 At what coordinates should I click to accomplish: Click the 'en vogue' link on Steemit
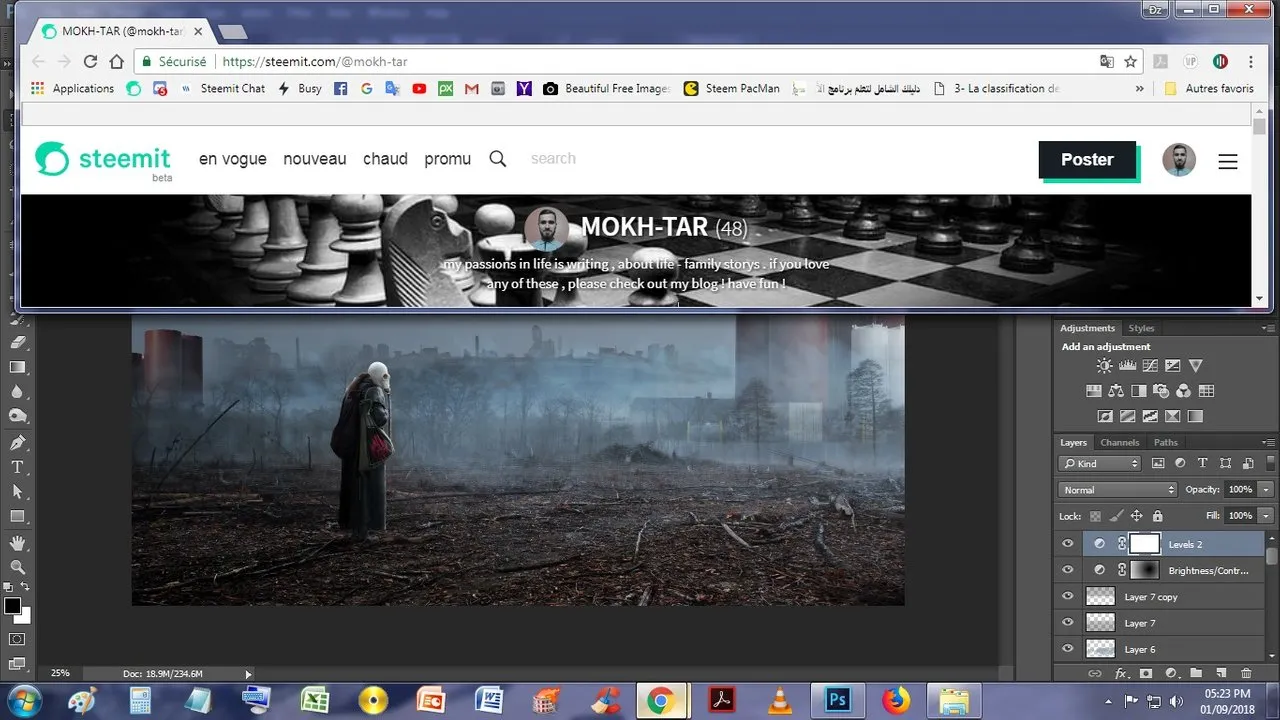(x=233, y=159)
